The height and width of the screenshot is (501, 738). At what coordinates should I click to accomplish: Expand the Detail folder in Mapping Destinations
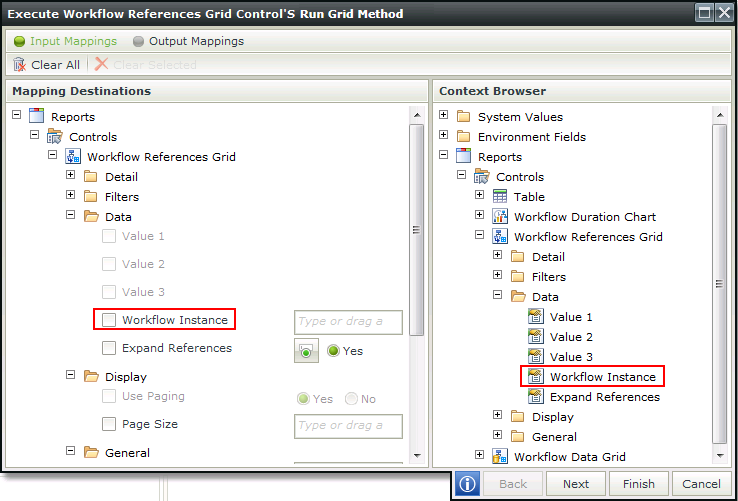coord(71,175)
